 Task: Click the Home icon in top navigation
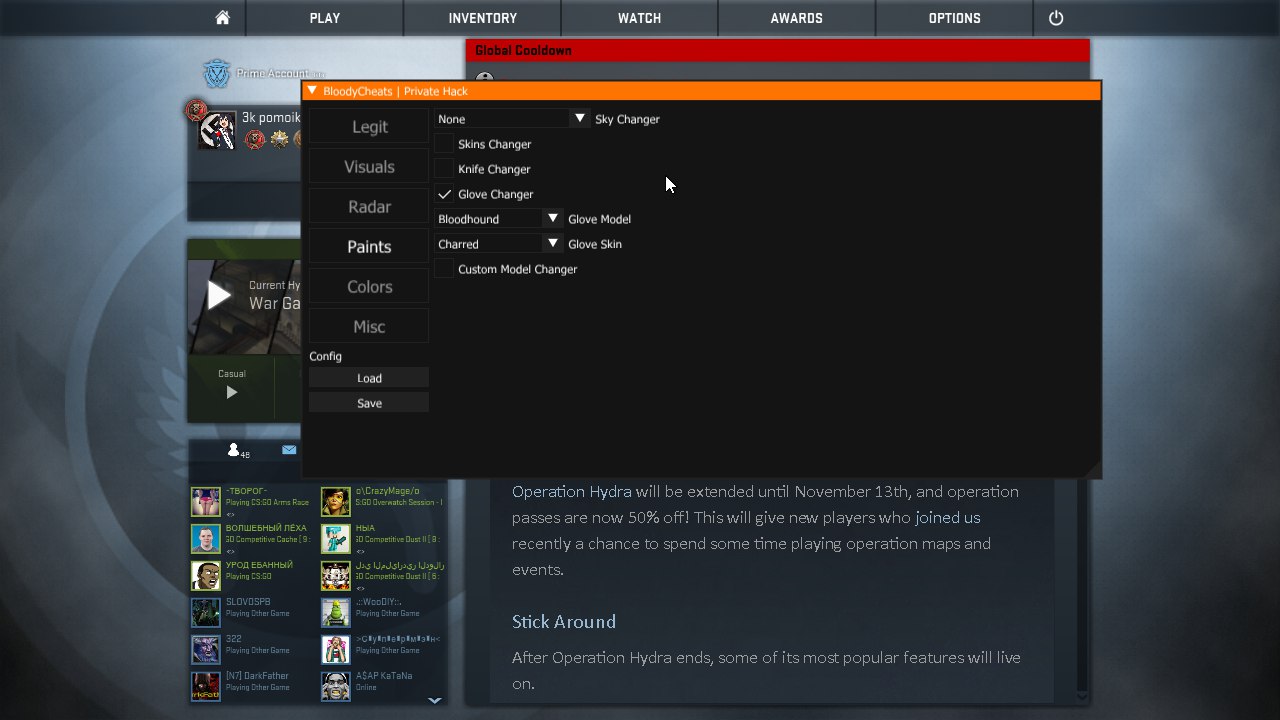coord(222,18)
